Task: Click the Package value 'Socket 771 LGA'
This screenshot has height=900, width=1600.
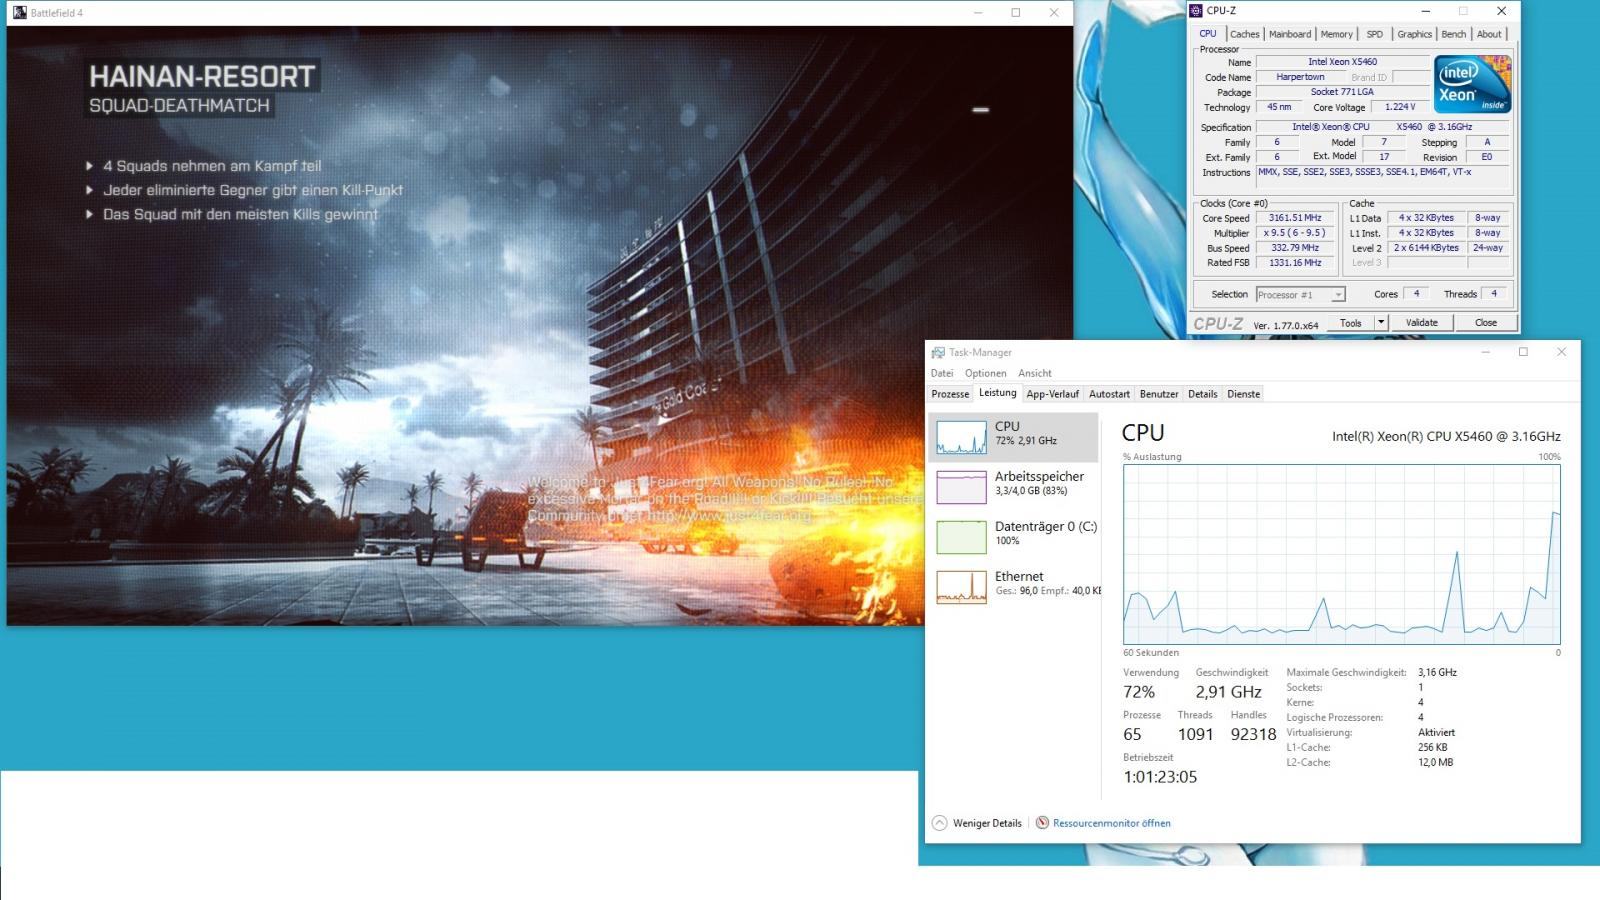Action: tap(1342, 92)
